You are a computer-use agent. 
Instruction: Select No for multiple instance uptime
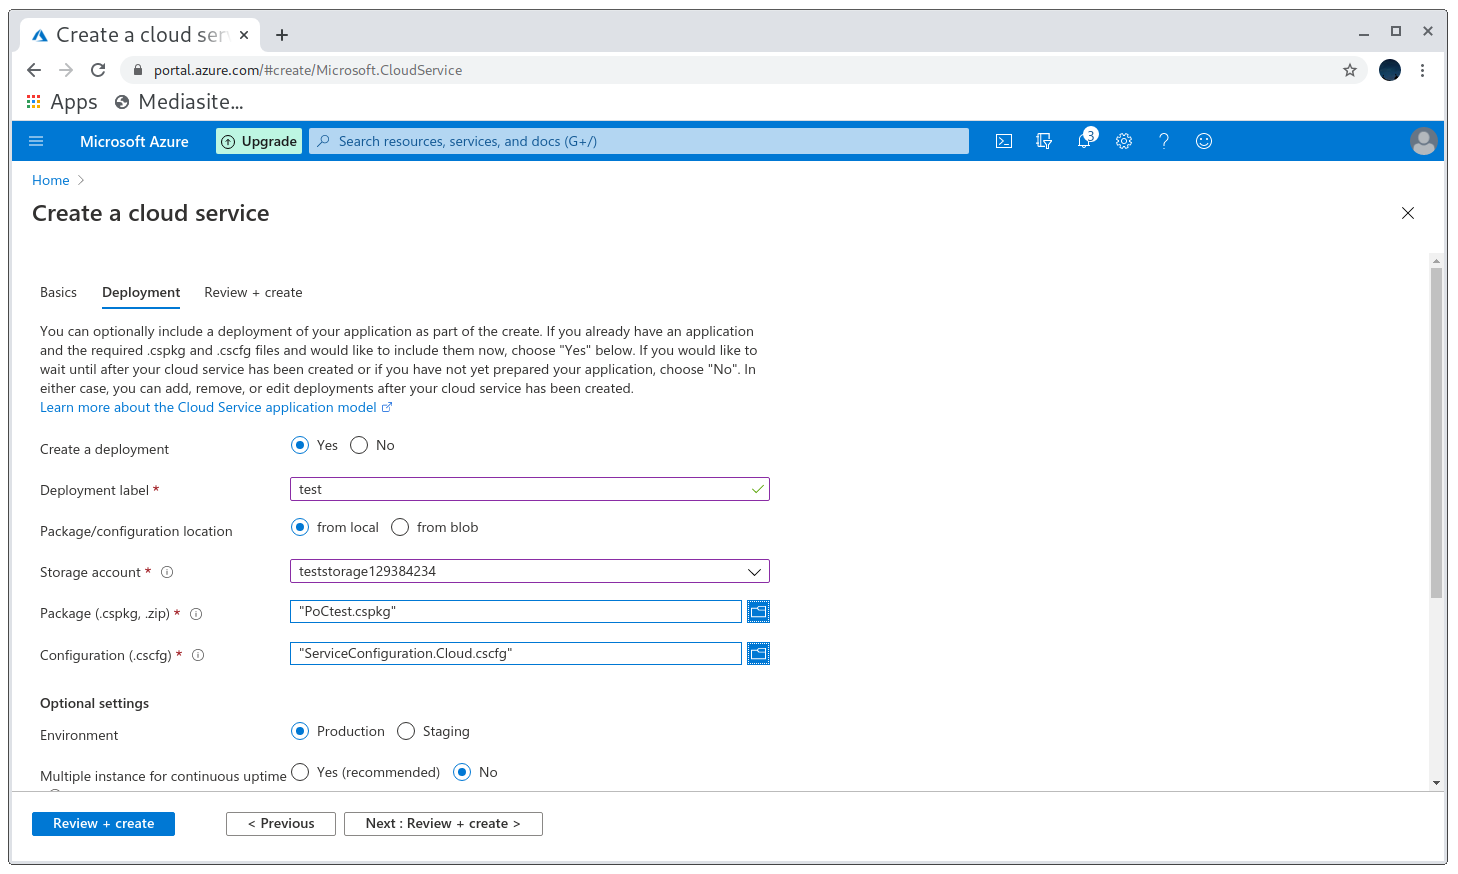[462, 772]
